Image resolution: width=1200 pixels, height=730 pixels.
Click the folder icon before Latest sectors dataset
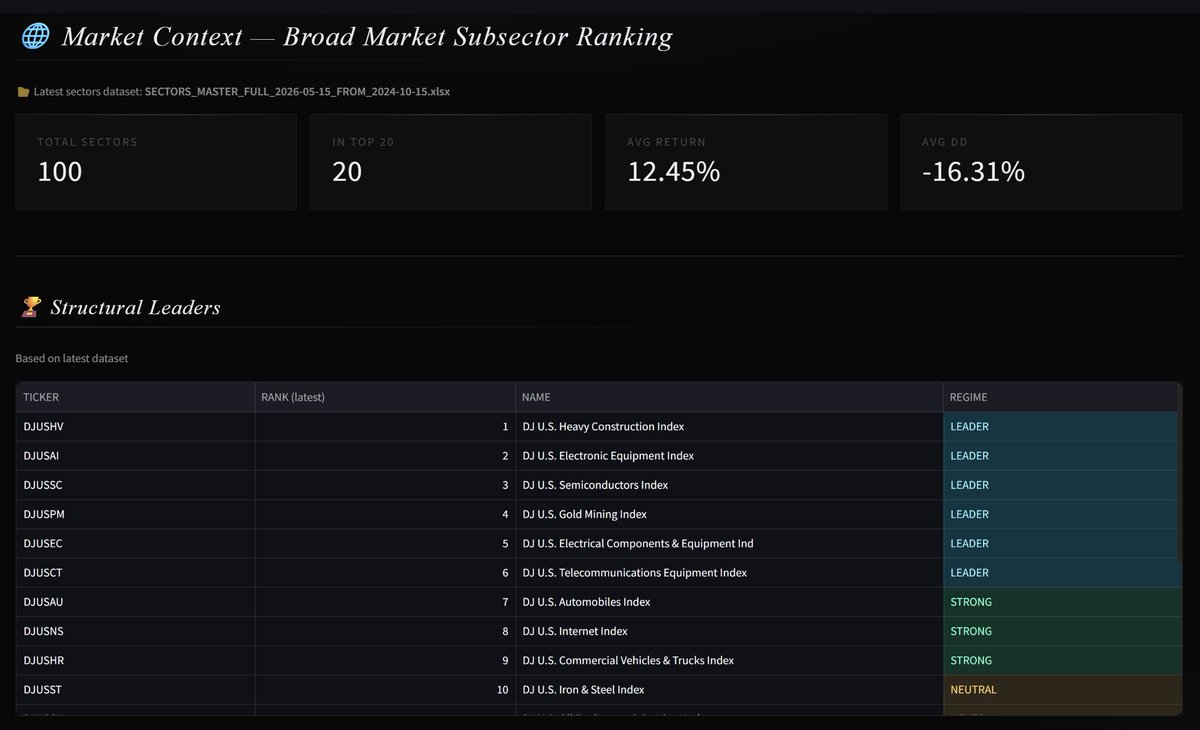(23, 92)
